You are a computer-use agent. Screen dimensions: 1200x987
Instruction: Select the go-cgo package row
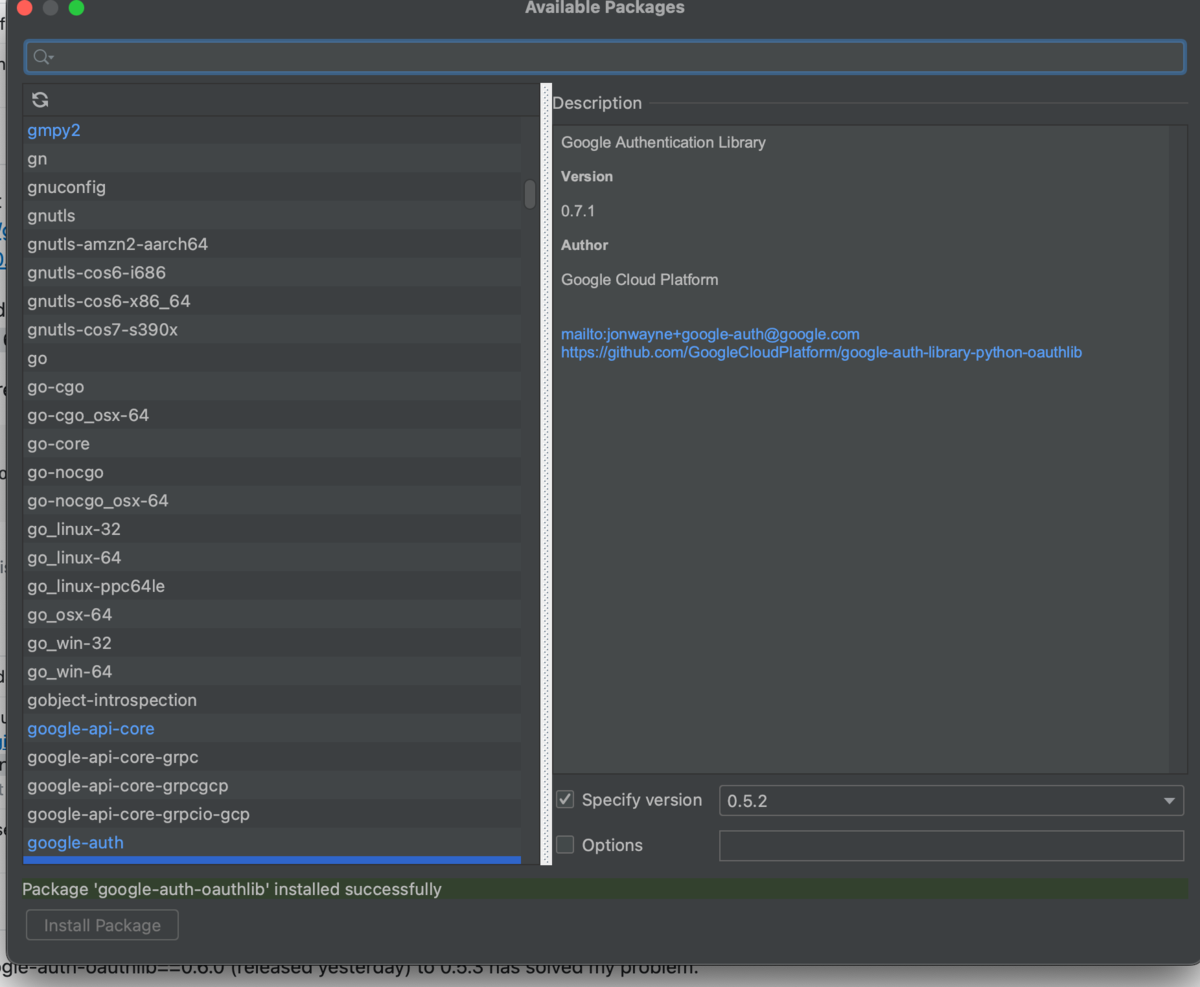[x=272, y=387]
